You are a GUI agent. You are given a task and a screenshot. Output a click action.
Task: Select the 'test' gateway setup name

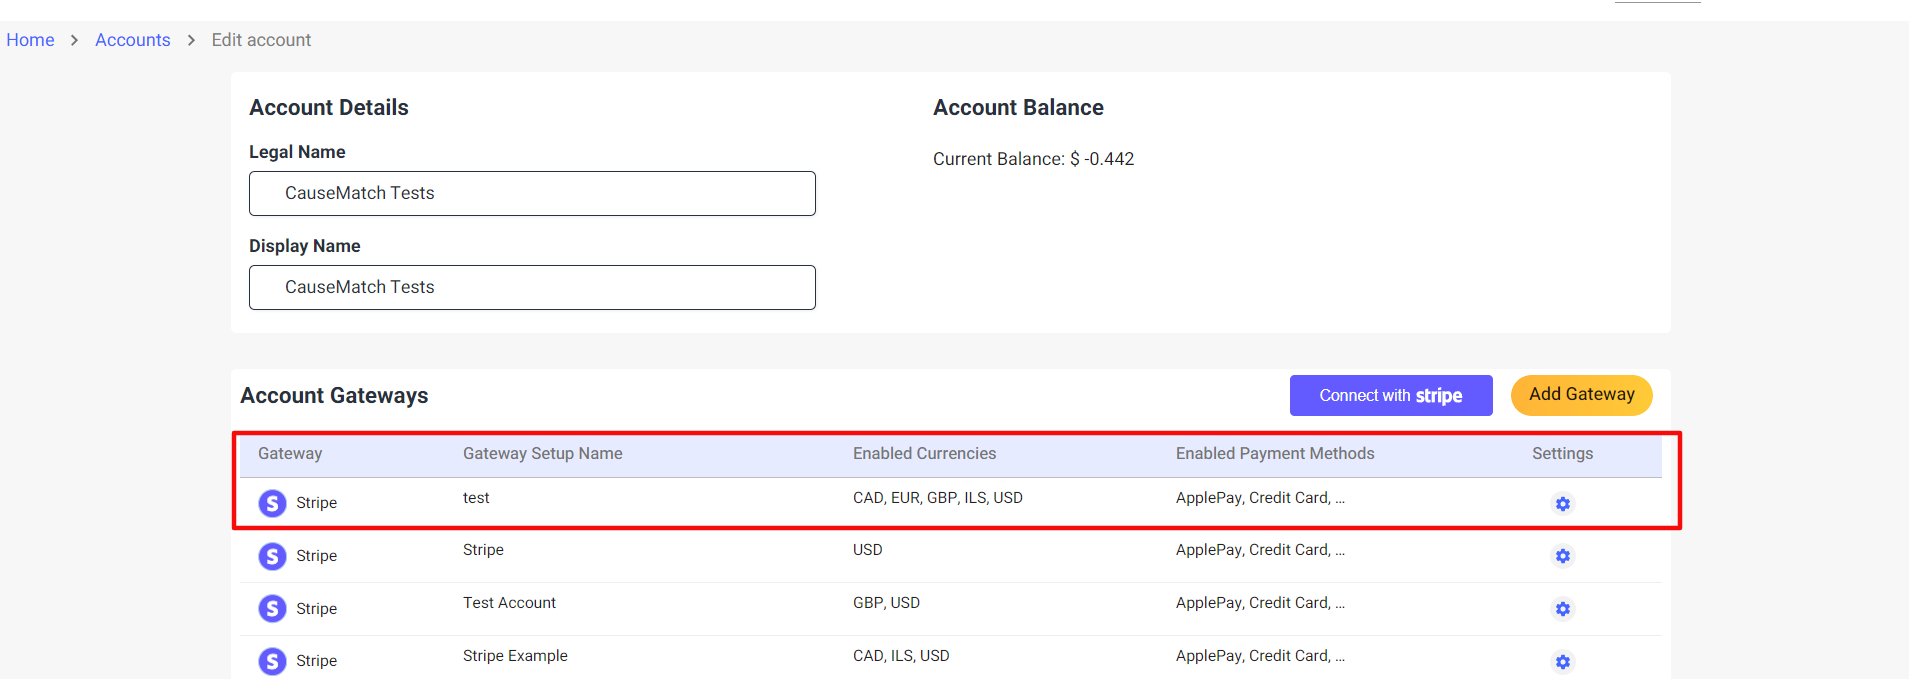(x=476, y=498)
